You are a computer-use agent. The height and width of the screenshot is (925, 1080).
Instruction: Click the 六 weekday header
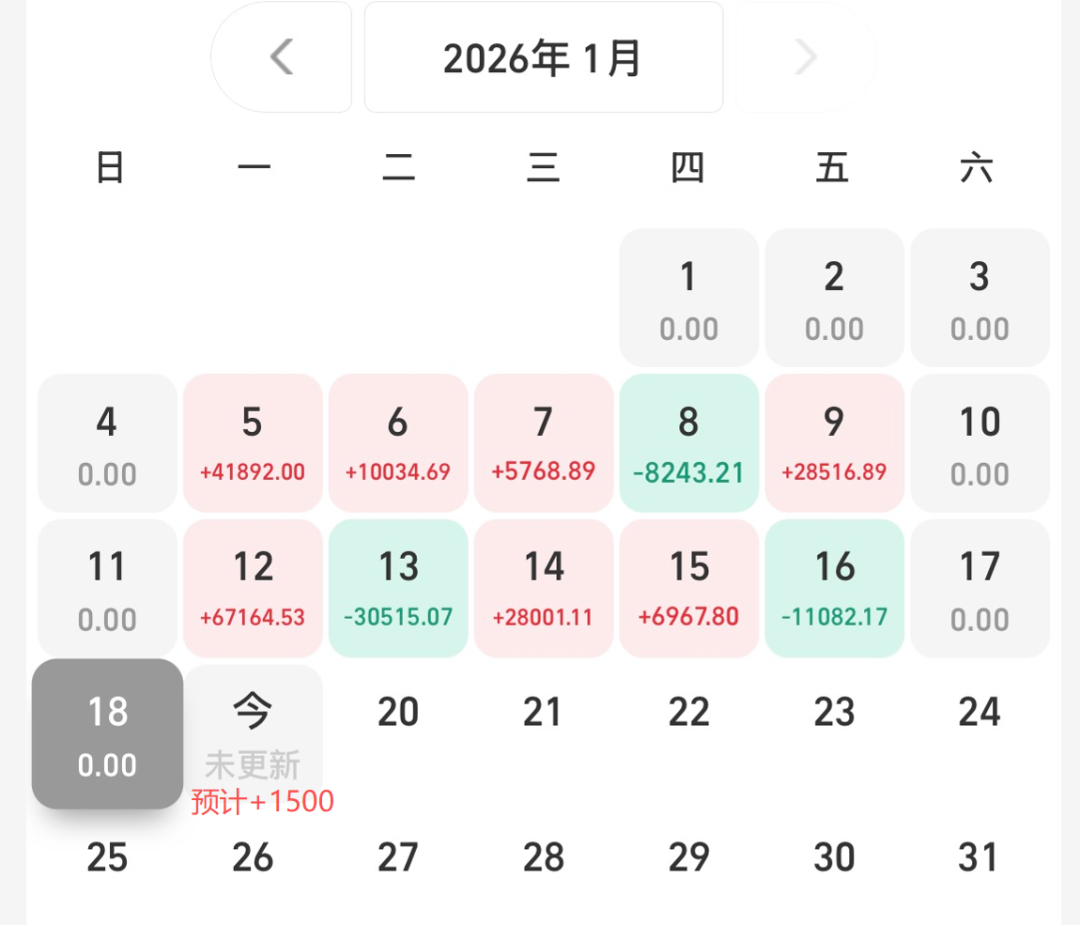click(977, 167)
